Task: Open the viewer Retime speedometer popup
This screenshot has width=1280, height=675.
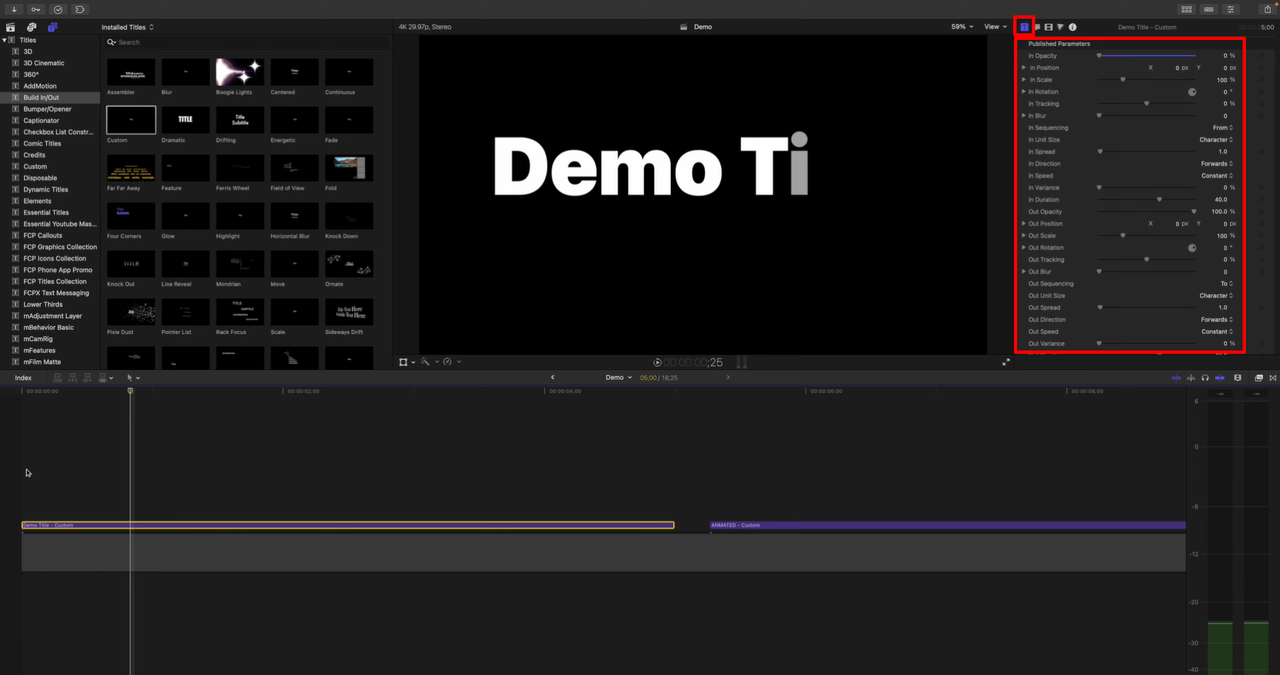Action: tap(451, 362)
